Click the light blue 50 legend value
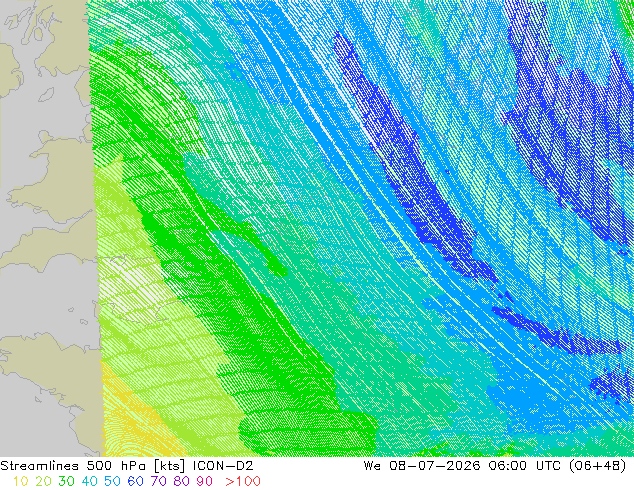Screen dimensions: 634x490 pyautogui.click(x=112, y=482)
